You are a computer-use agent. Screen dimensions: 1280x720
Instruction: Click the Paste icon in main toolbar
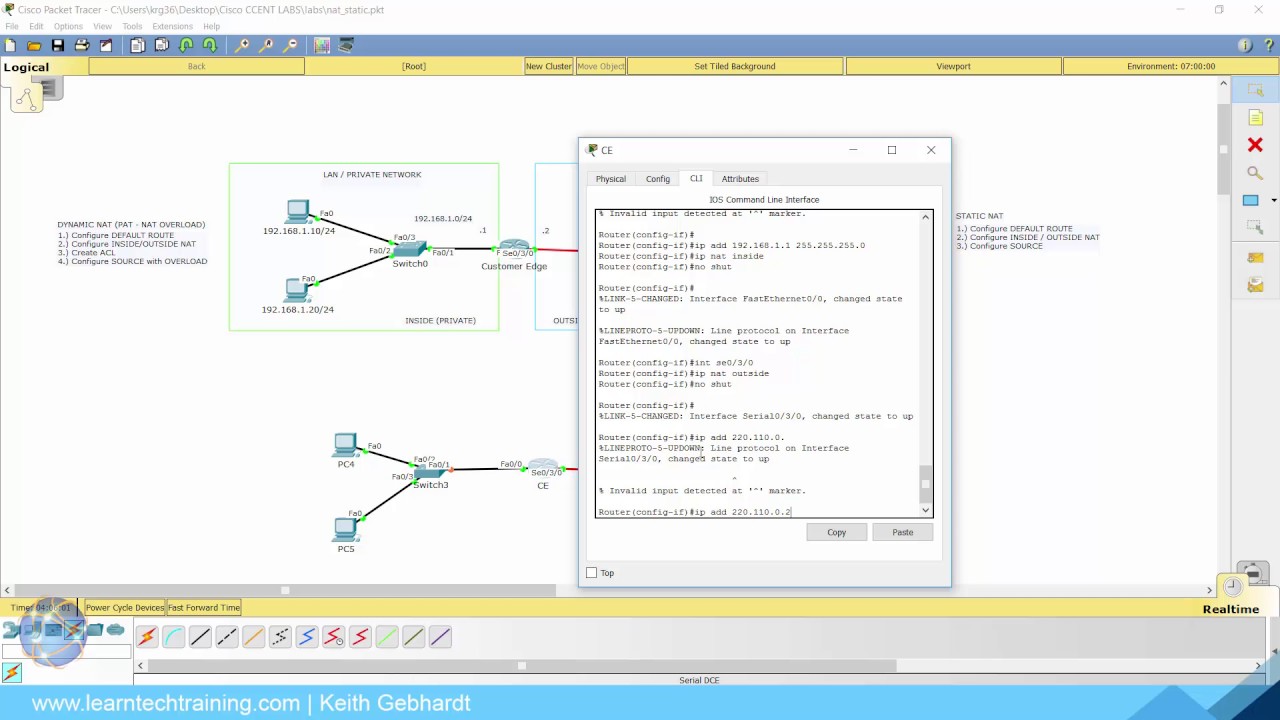coord(162,45)
